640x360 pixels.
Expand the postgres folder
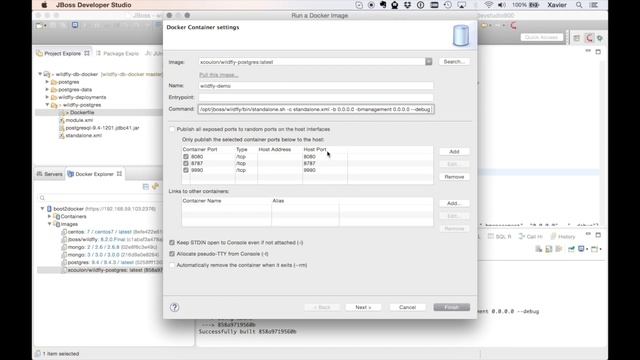(x=47, y=82)
